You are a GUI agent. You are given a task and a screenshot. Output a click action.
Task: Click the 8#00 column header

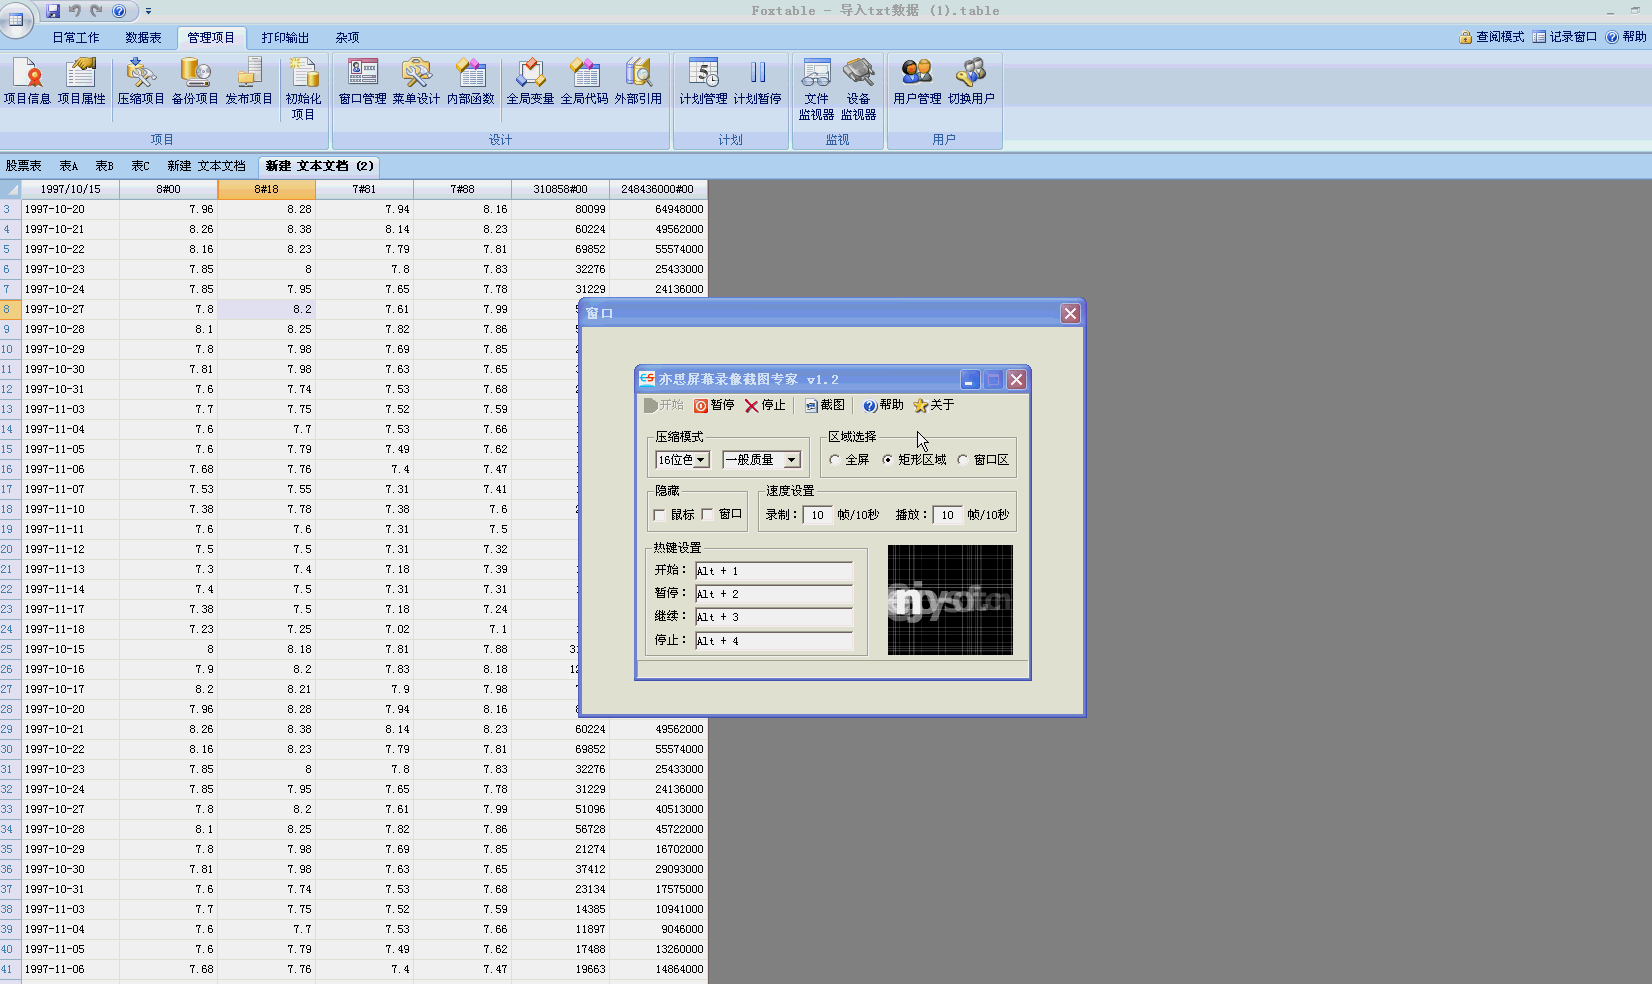click(x=169, y=189)
